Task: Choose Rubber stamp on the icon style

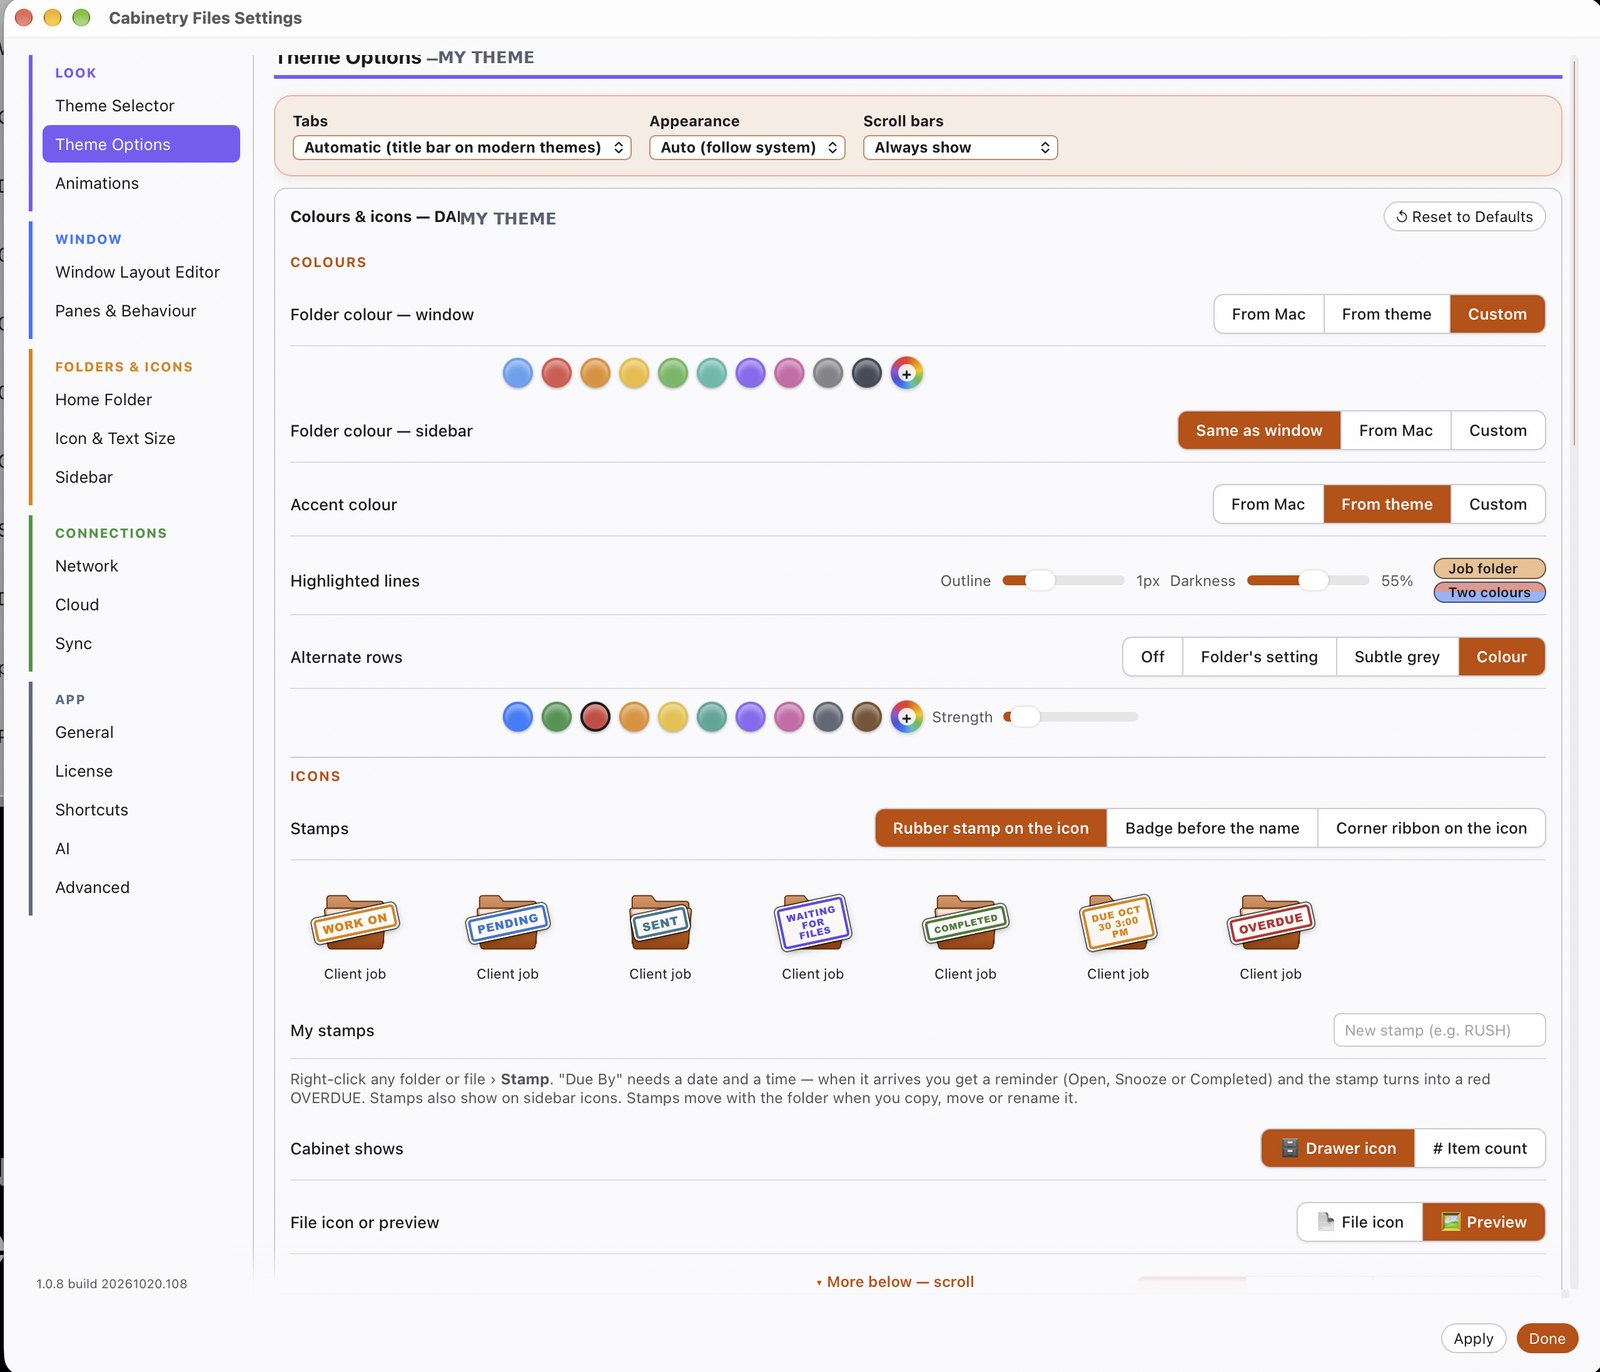Action: 991,828
